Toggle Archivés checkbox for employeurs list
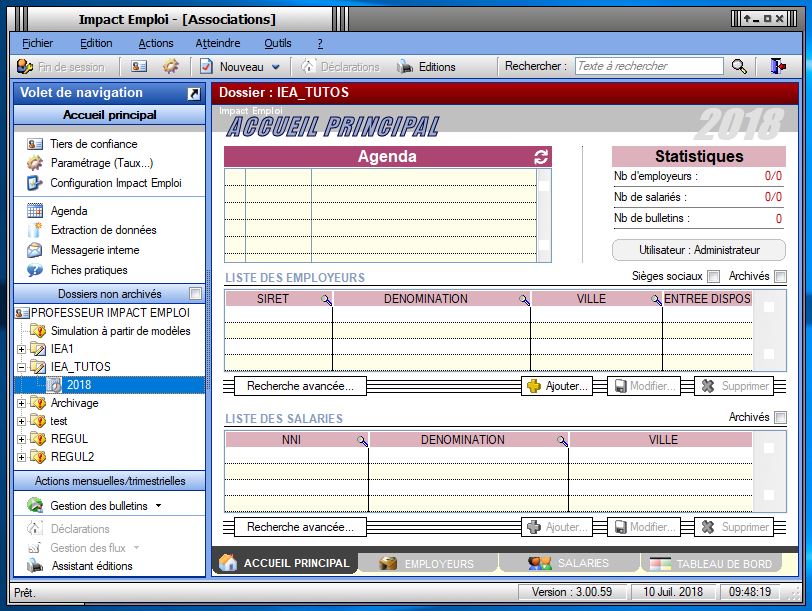The image size is (812, 611). 780,277
